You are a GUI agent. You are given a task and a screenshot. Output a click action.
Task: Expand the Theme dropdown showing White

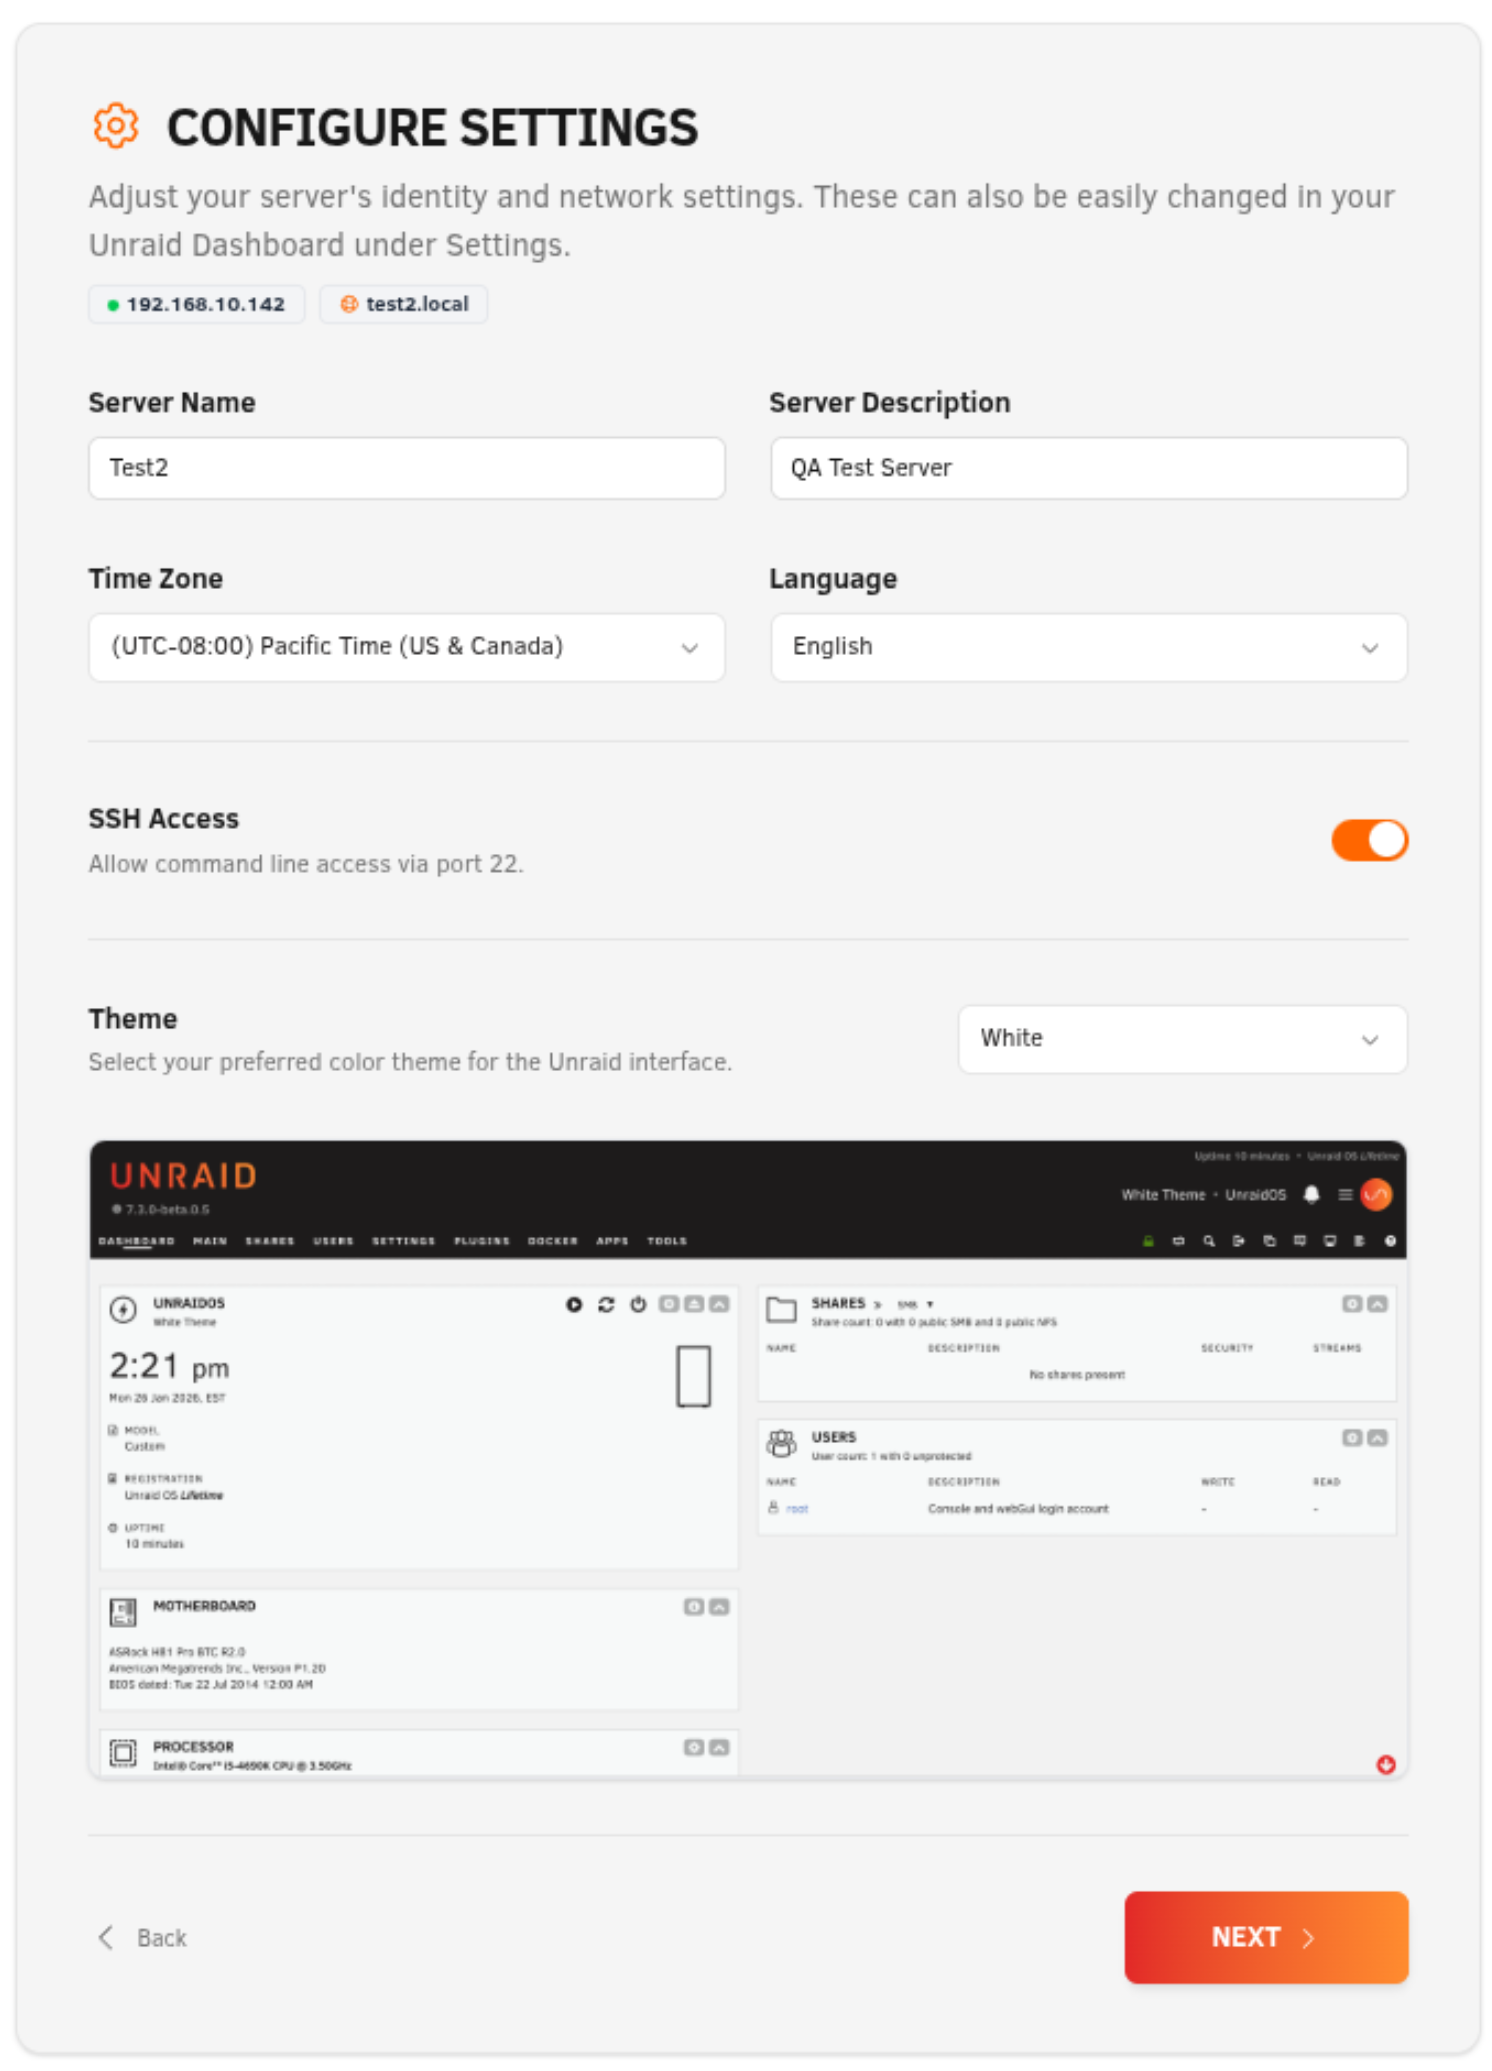coord(1182,1039)
